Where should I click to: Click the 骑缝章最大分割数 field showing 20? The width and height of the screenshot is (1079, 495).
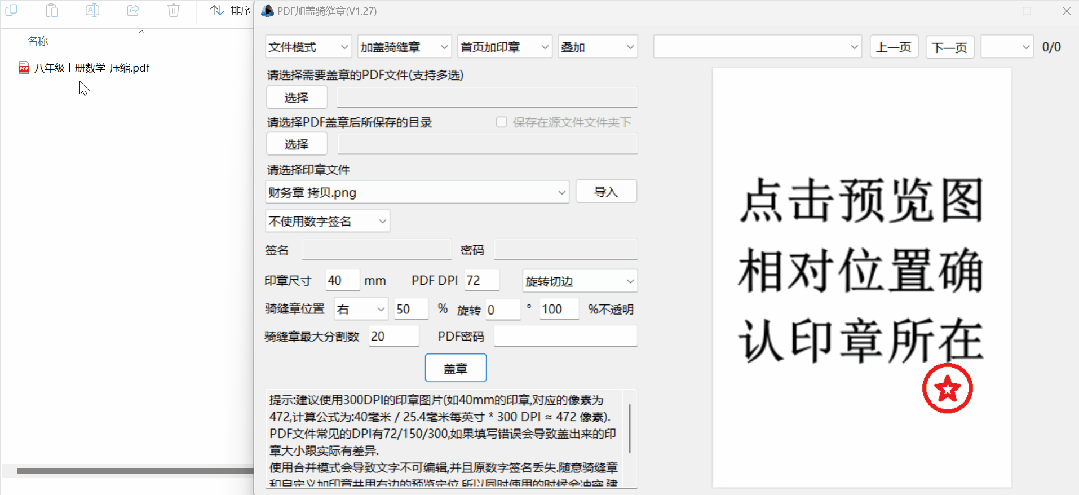tap(394, 337)
